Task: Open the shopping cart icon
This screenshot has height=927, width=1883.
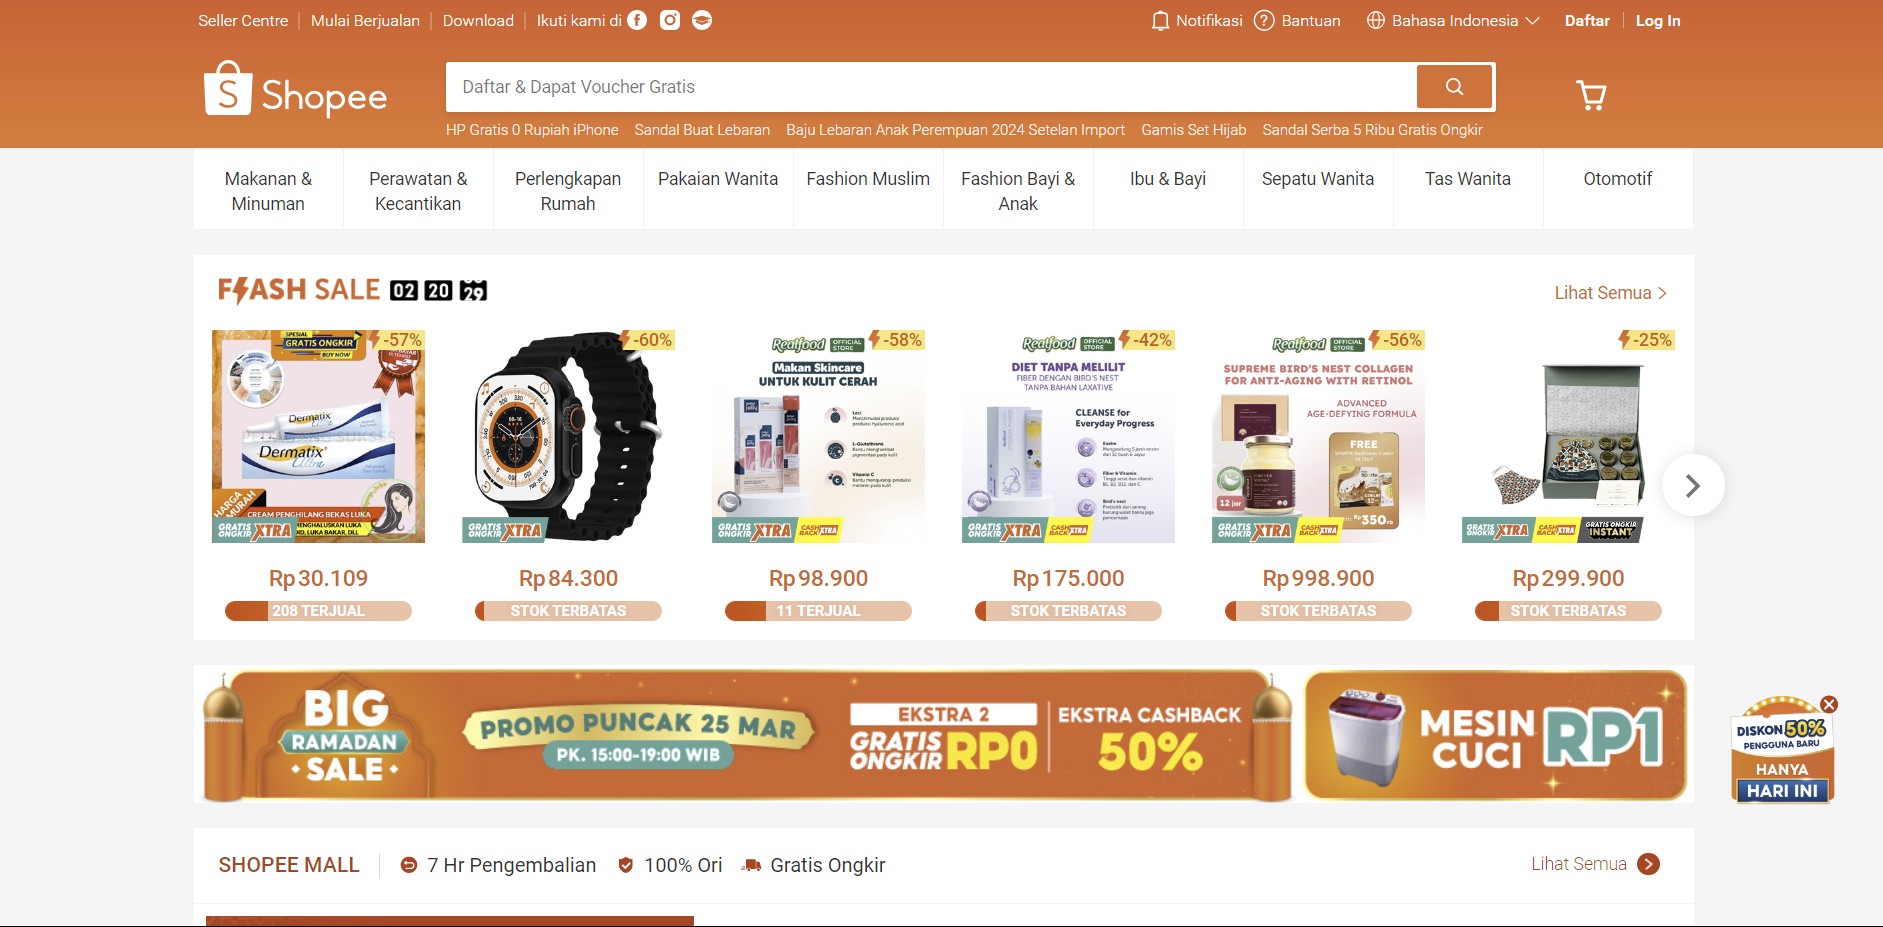Action: (x=1591, y=95)
